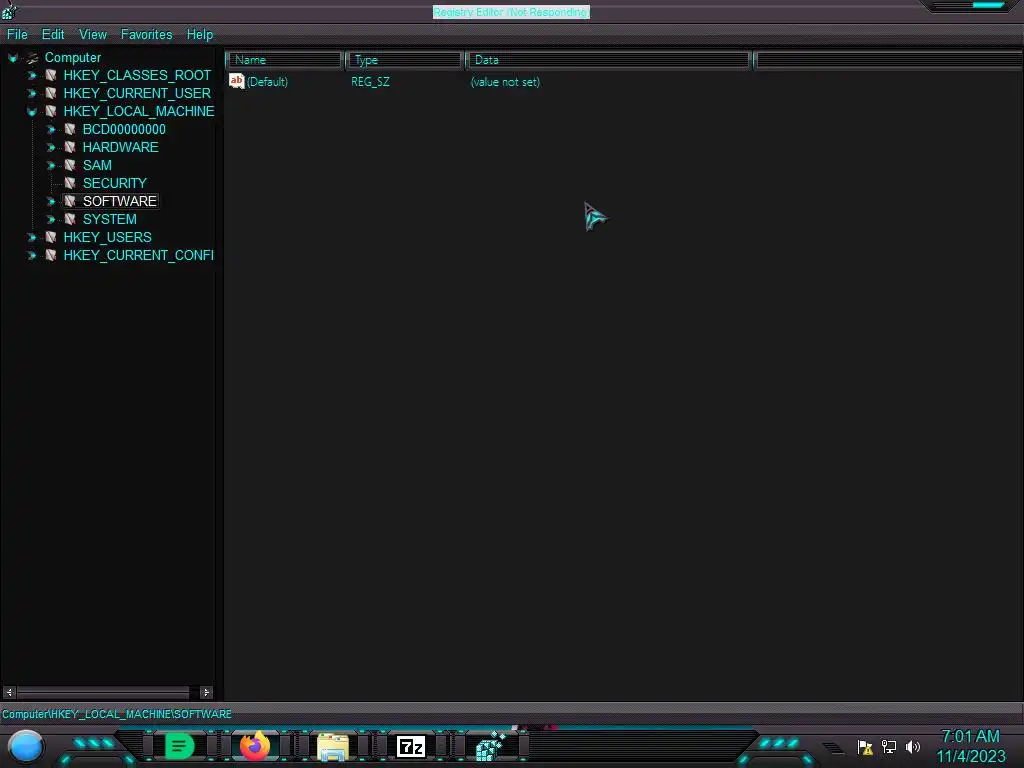
Task: Open the Edit menu
Action: (x=53, y=35)
